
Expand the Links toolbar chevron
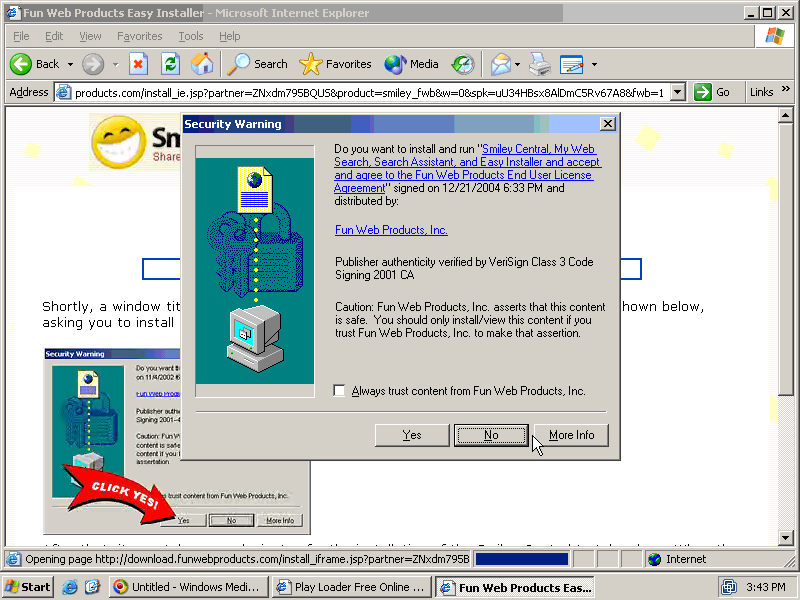tap(786, 89)
